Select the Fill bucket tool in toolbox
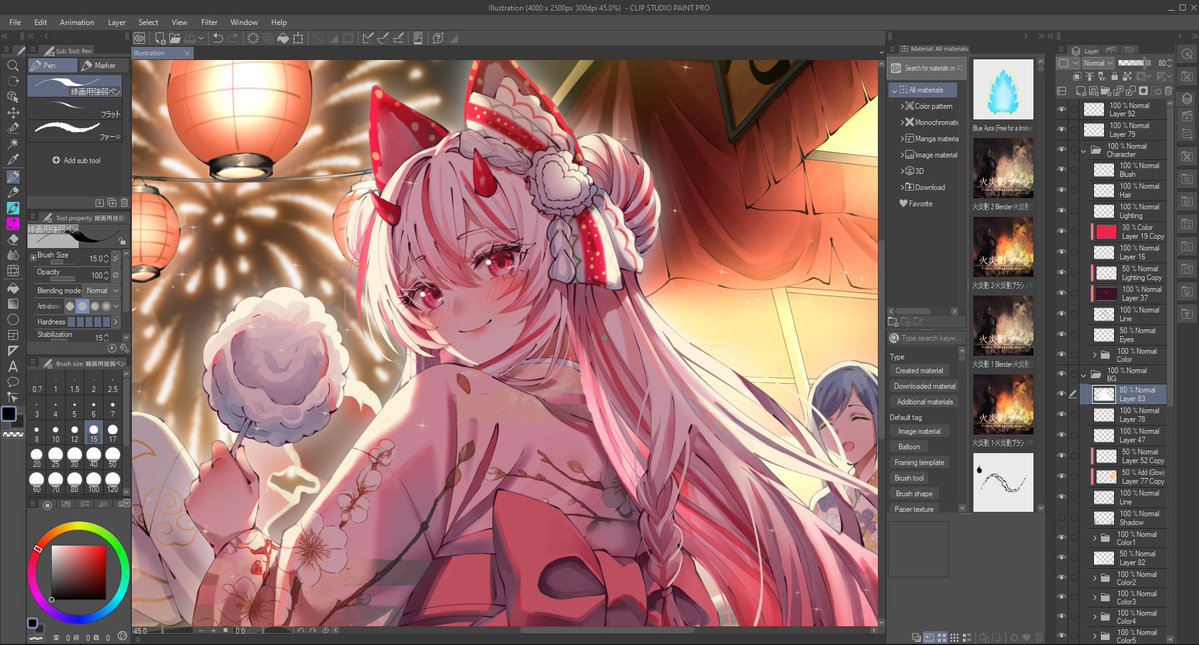This screenshot has width=1199, height=645. (x=13, y=288)
